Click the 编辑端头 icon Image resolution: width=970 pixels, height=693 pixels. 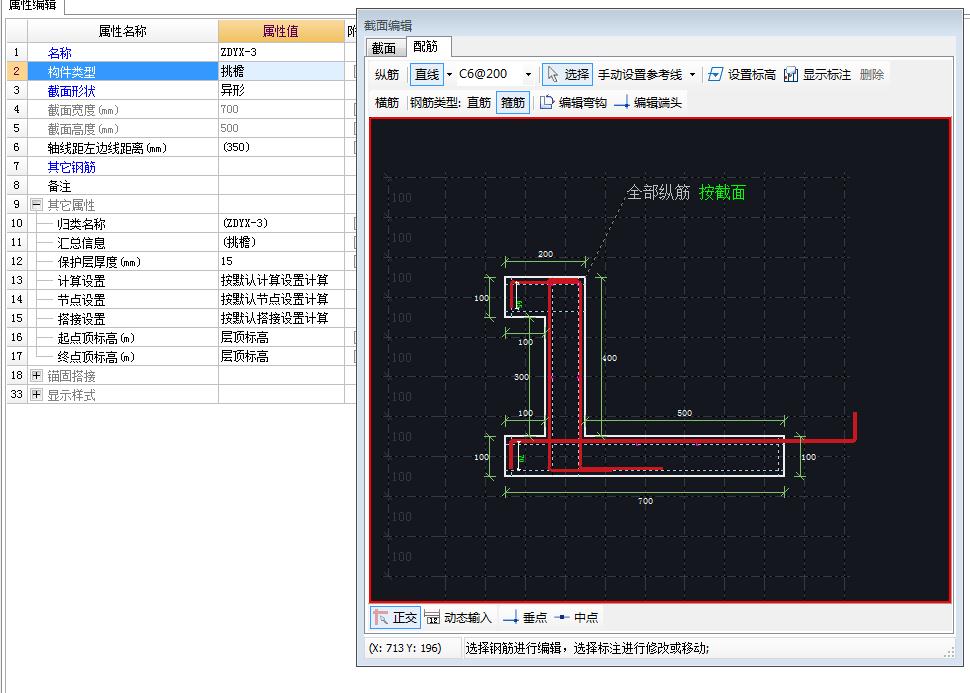pyautogui.click(x=622, y=103)
